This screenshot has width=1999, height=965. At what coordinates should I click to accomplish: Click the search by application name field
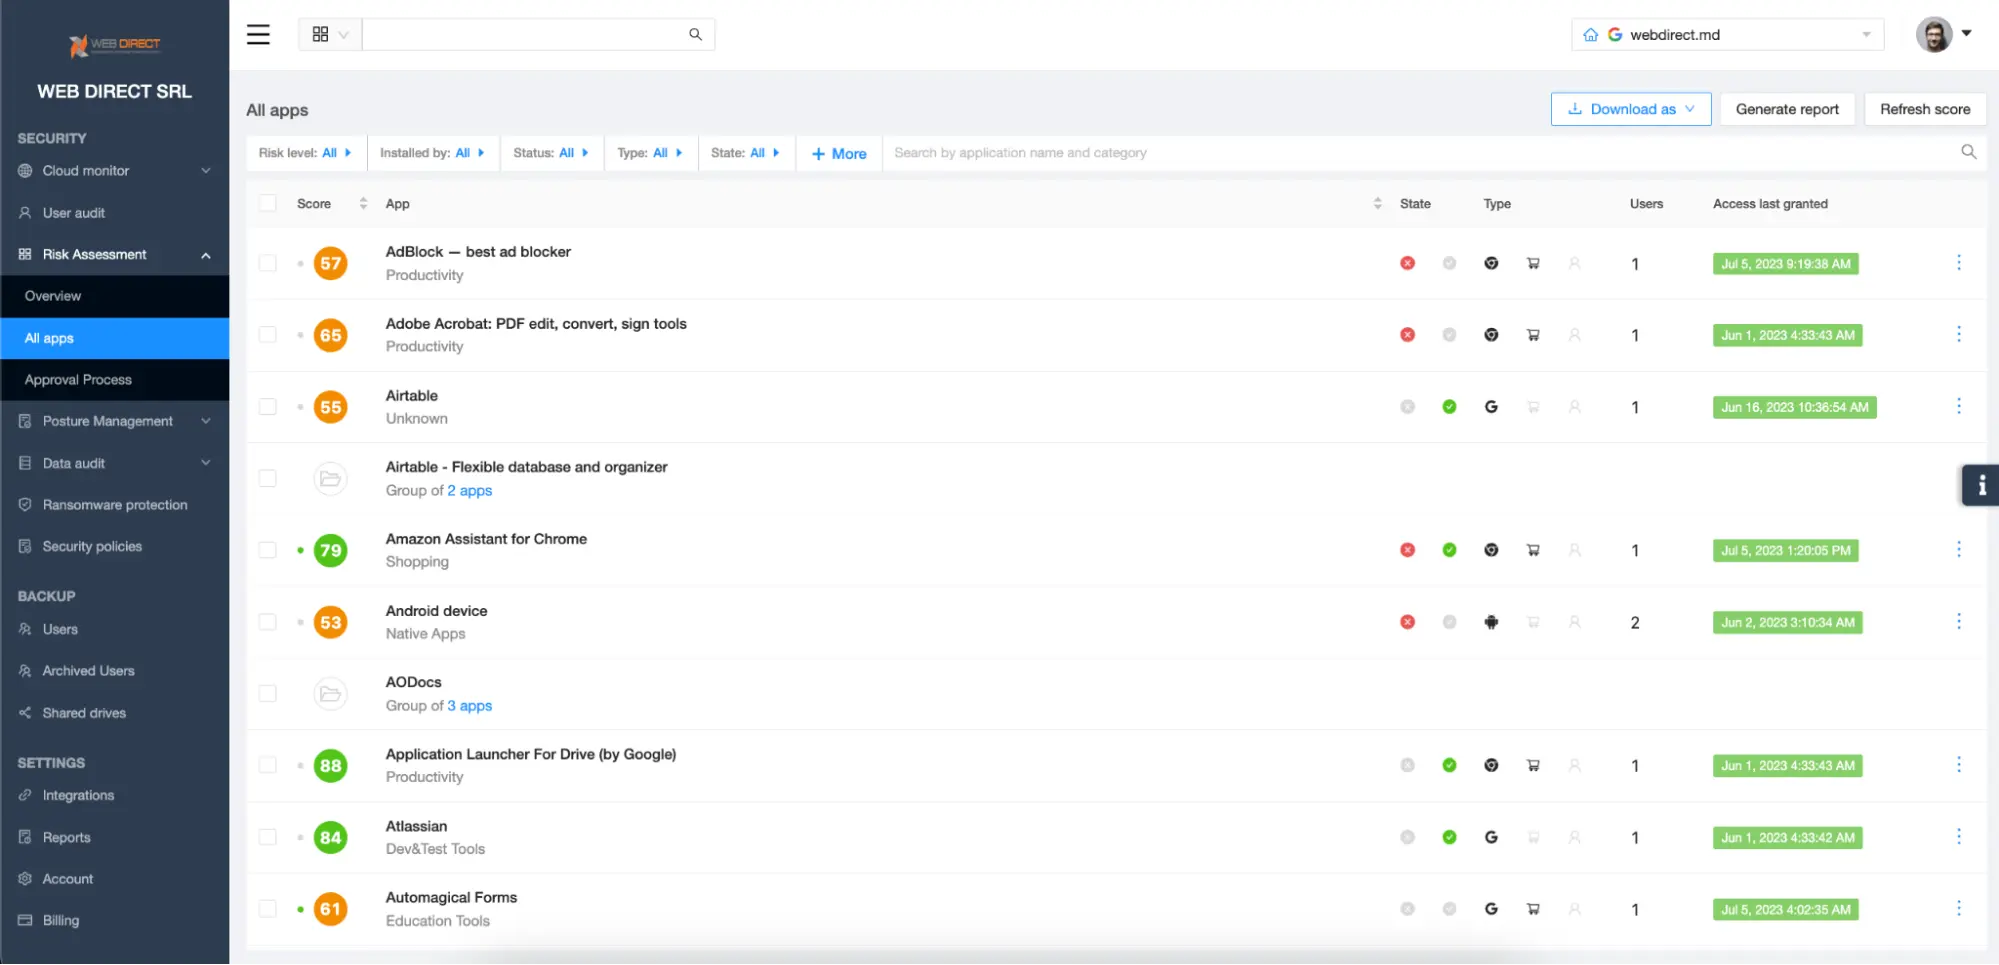[x=1100, y=152]
